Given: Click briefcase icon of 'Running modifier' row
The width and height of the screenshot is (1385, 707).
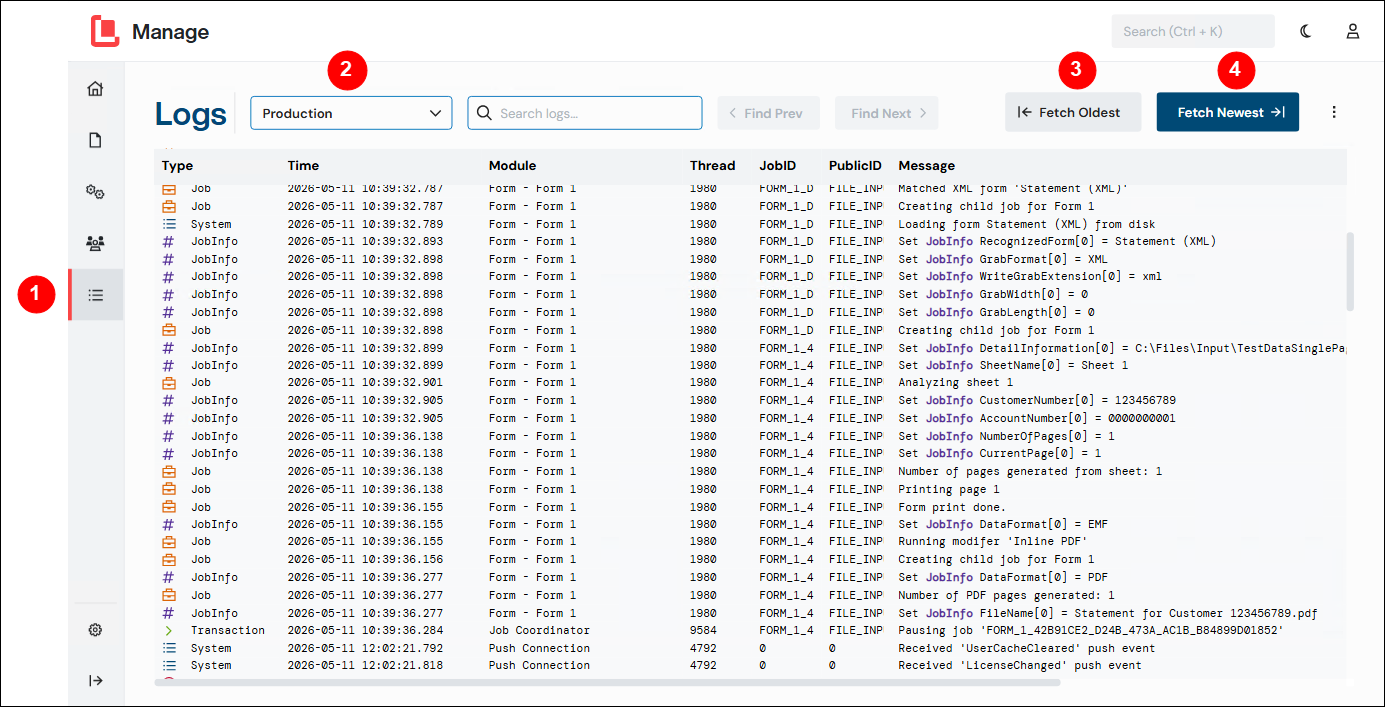Looking at the screenshot, I should point(169,541).
